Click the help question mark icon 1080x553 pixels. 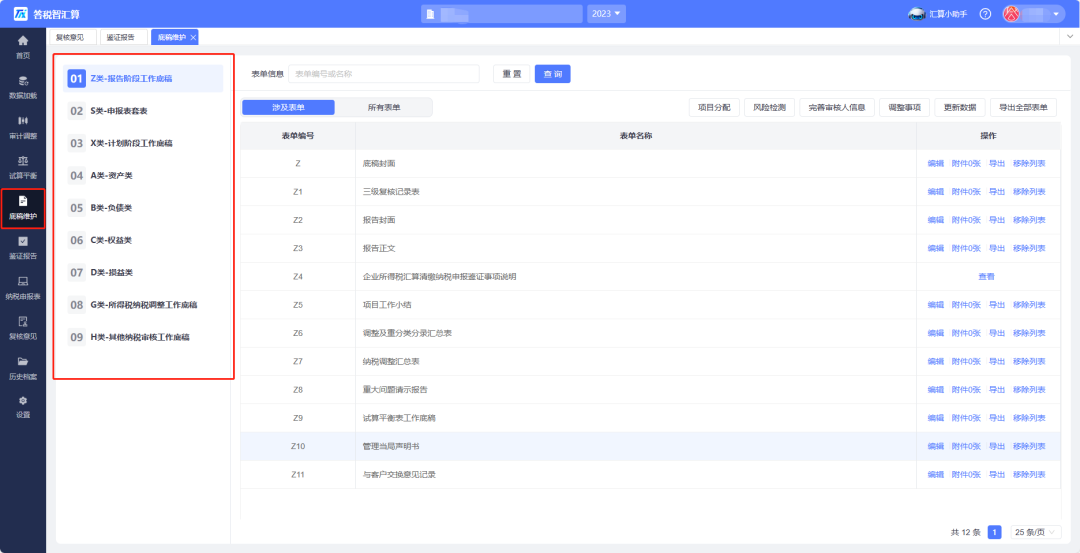(x=985, y=14)
